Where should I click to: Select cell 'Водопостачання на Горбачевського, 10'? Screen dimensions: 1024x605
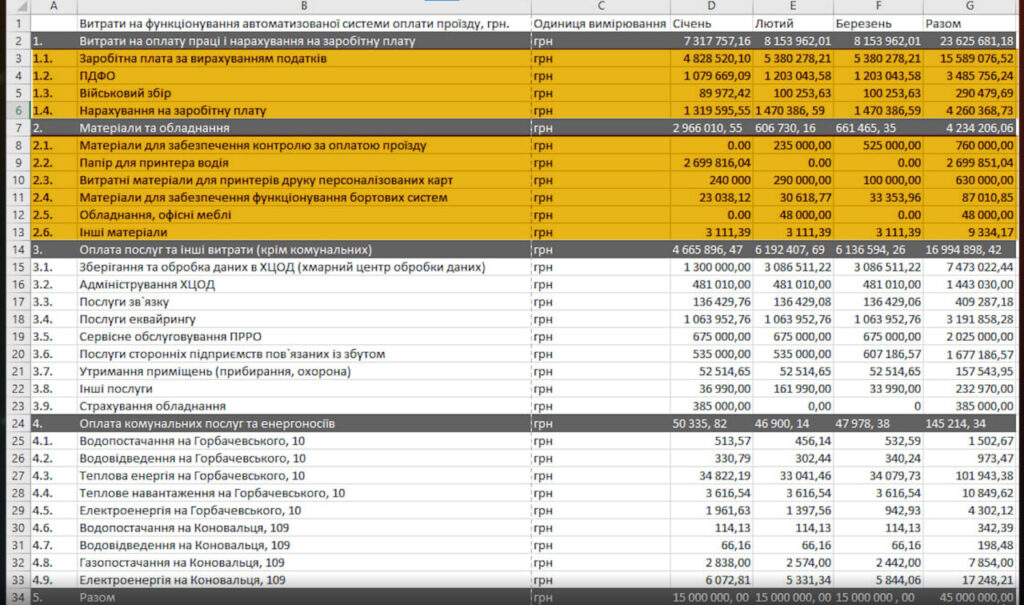click(304, 441)
